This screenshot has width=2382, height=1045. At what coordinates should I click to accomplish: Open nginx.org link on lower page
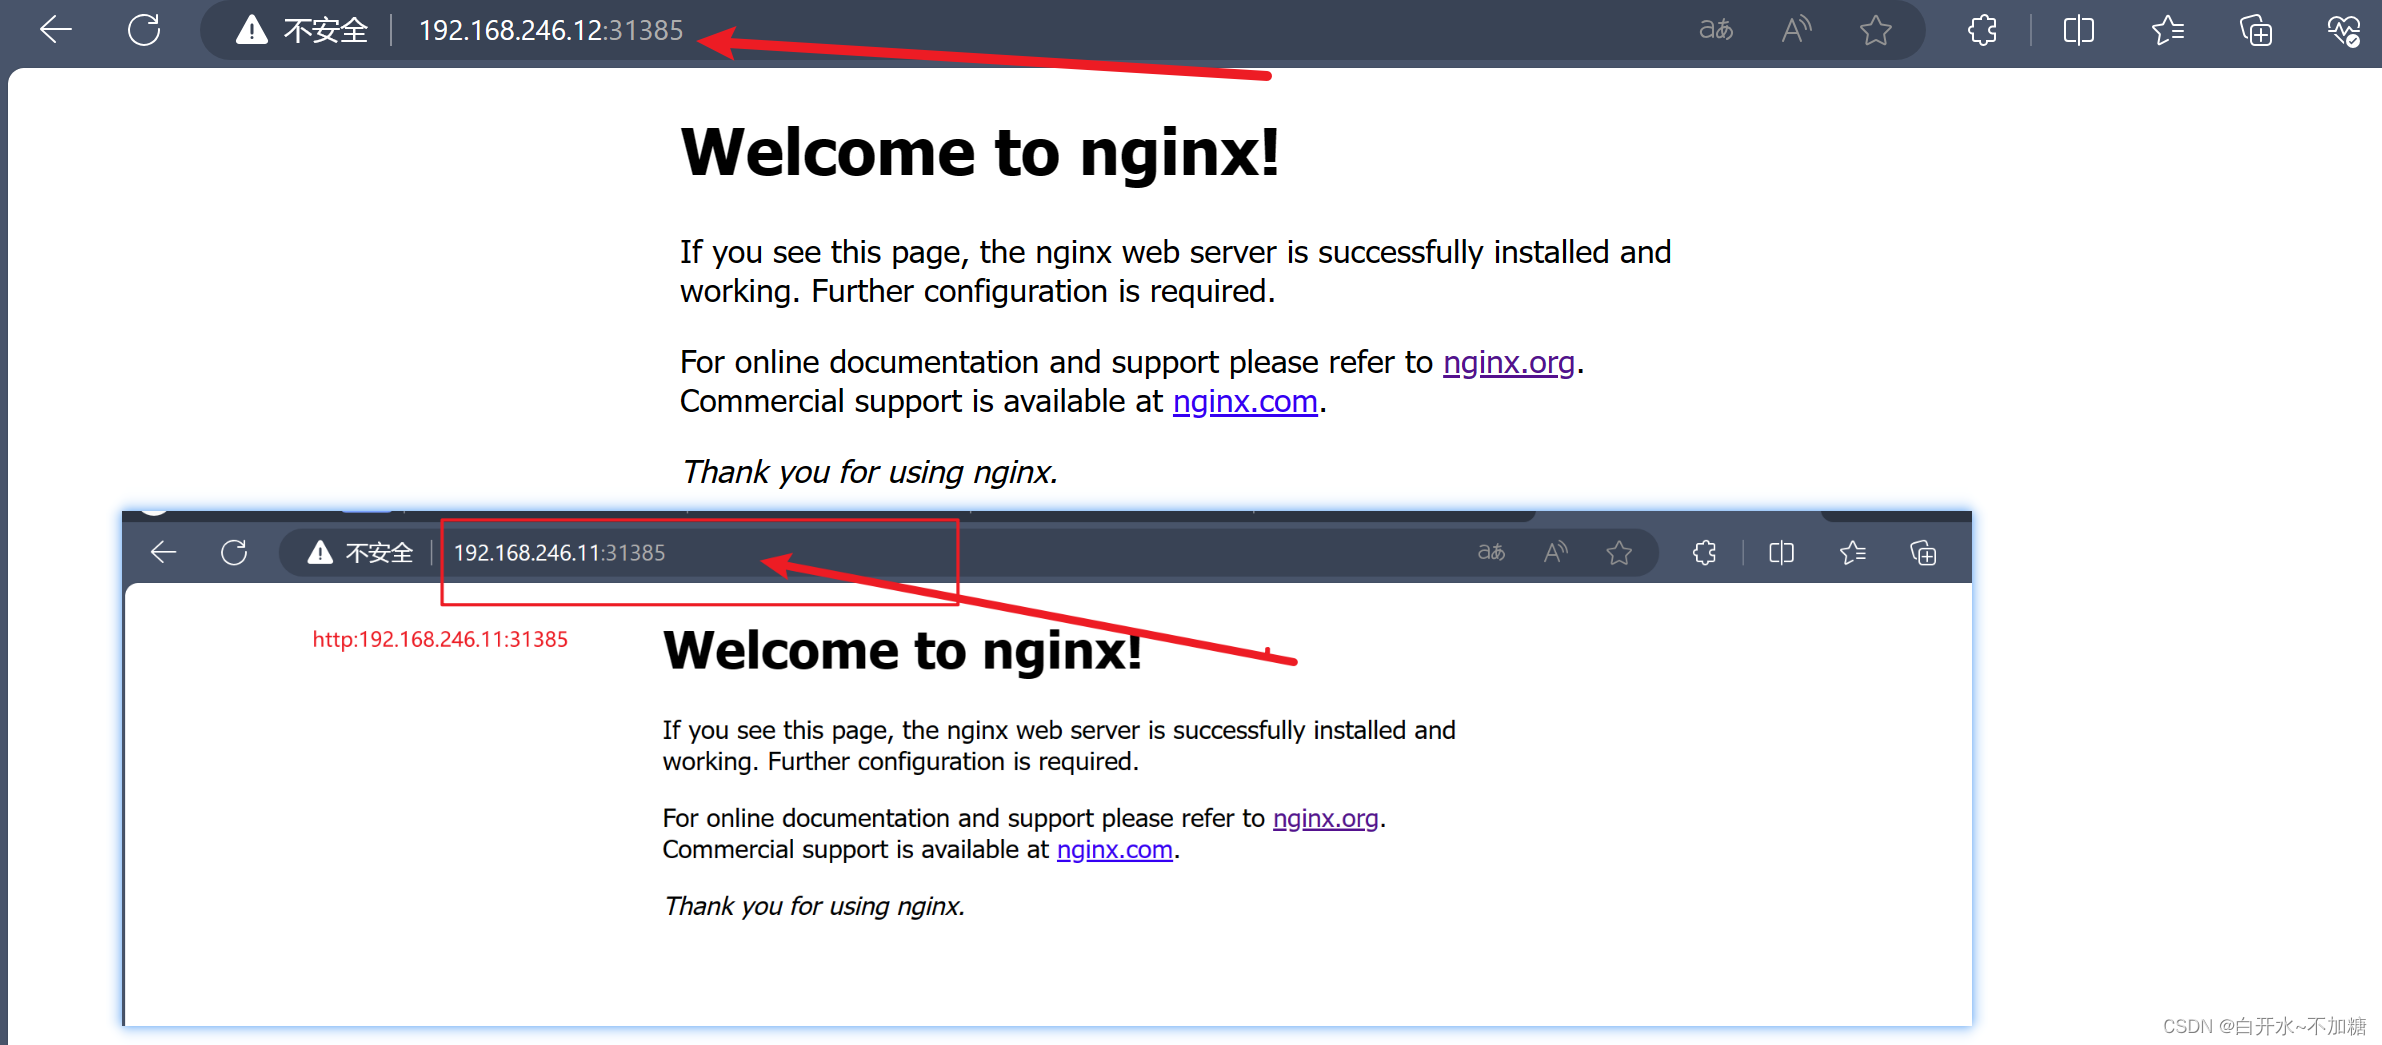pyautogui.click(x=1325, y=818)
